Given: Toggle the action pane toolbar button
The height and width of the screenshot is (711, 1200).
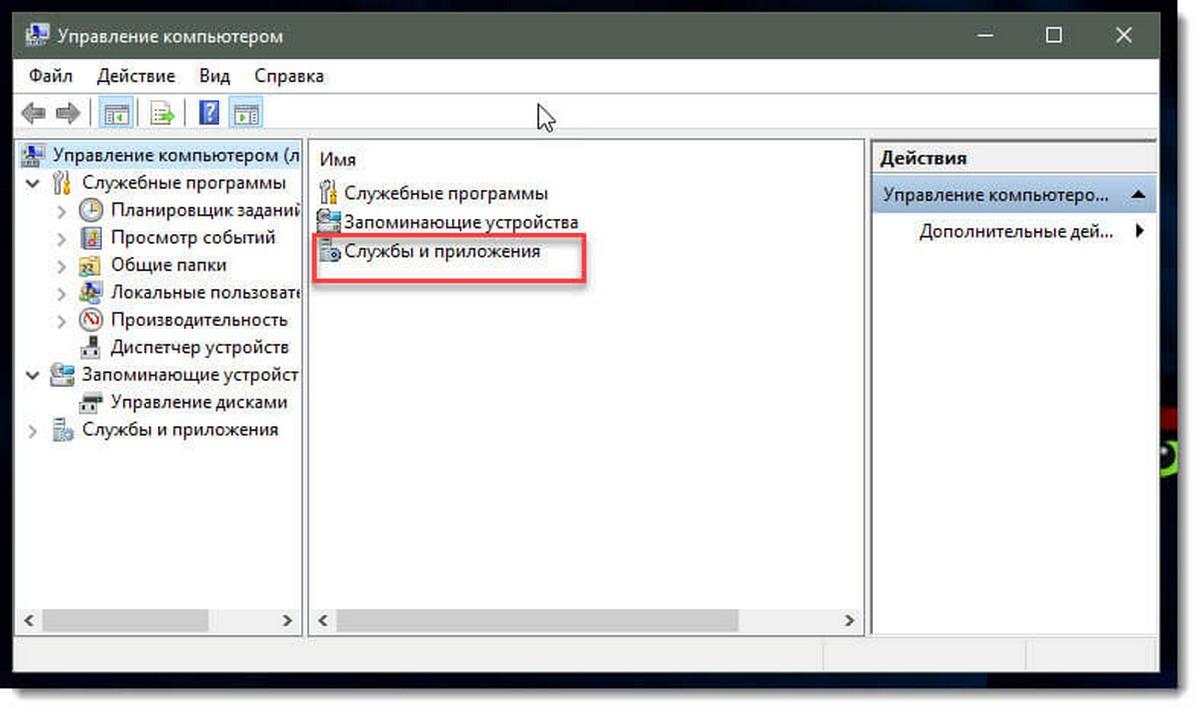Looking at the screenshot, I should point(245,113).
